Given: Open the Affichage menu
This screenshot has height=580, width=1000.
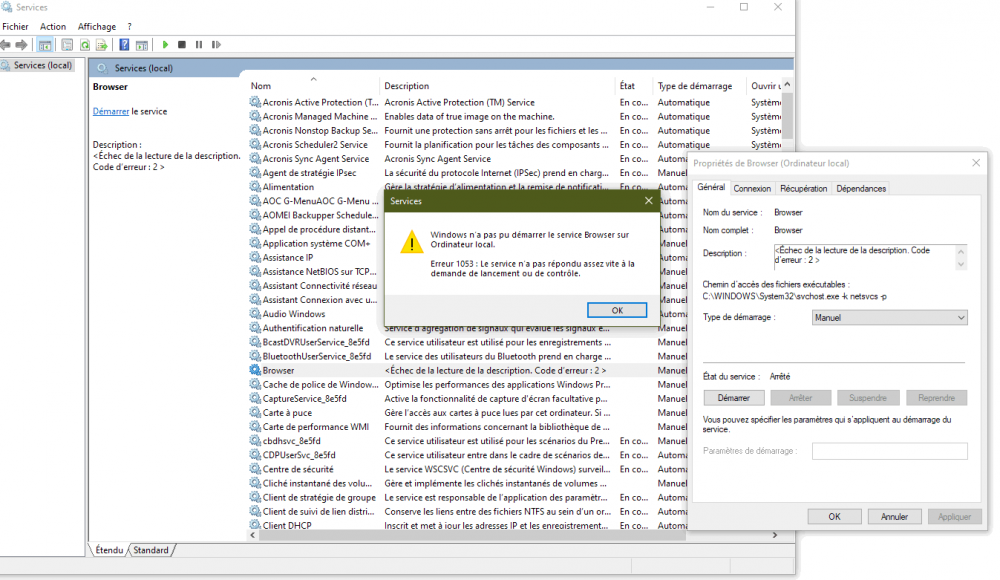Looking at the screenshot, I should coord(96,26).
